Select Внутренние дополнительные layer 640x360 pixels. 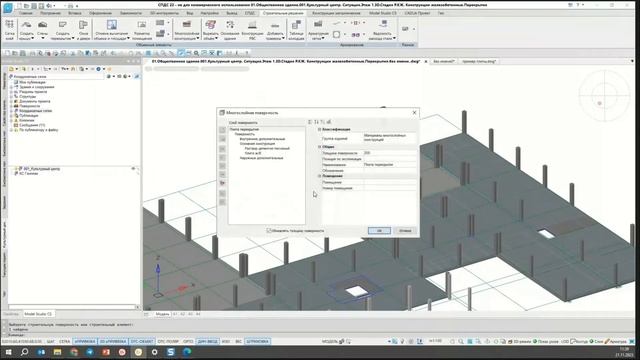262,139
